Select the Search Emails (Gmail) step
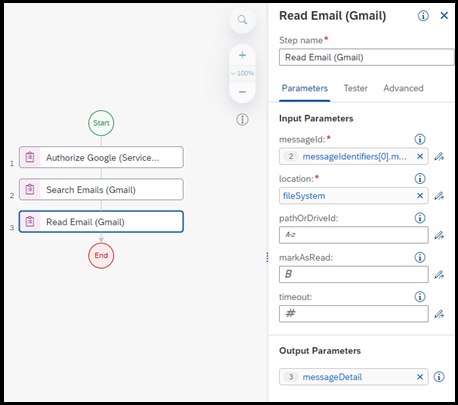The image size is (458, 405). (x=101, y=190)
